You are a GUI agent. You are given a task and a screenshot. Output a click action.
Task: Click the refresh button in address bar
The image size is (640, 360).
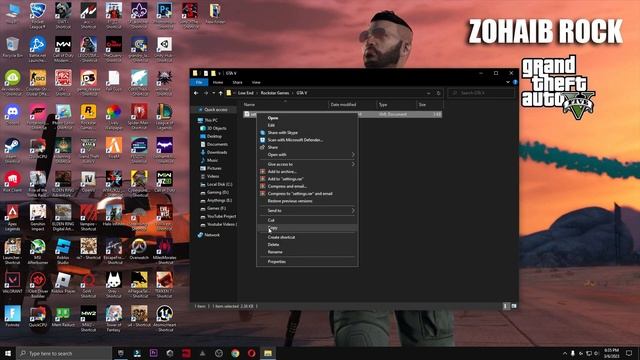coord(438,93)
